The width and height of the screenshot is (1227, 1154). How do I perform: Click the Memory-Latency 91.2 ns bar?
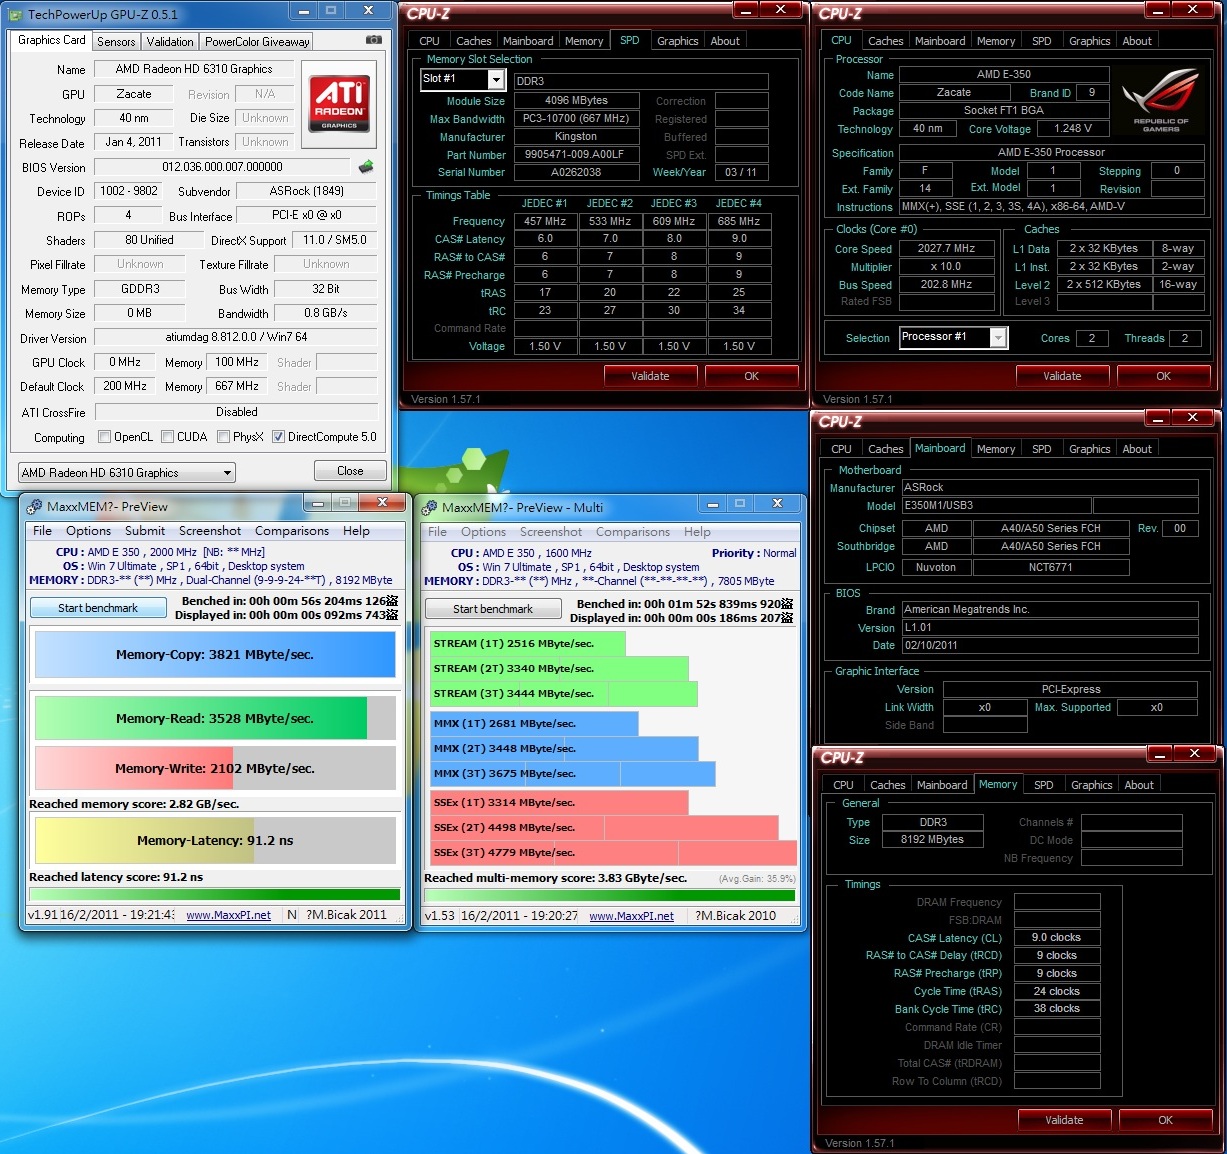[x=215, y=841]
